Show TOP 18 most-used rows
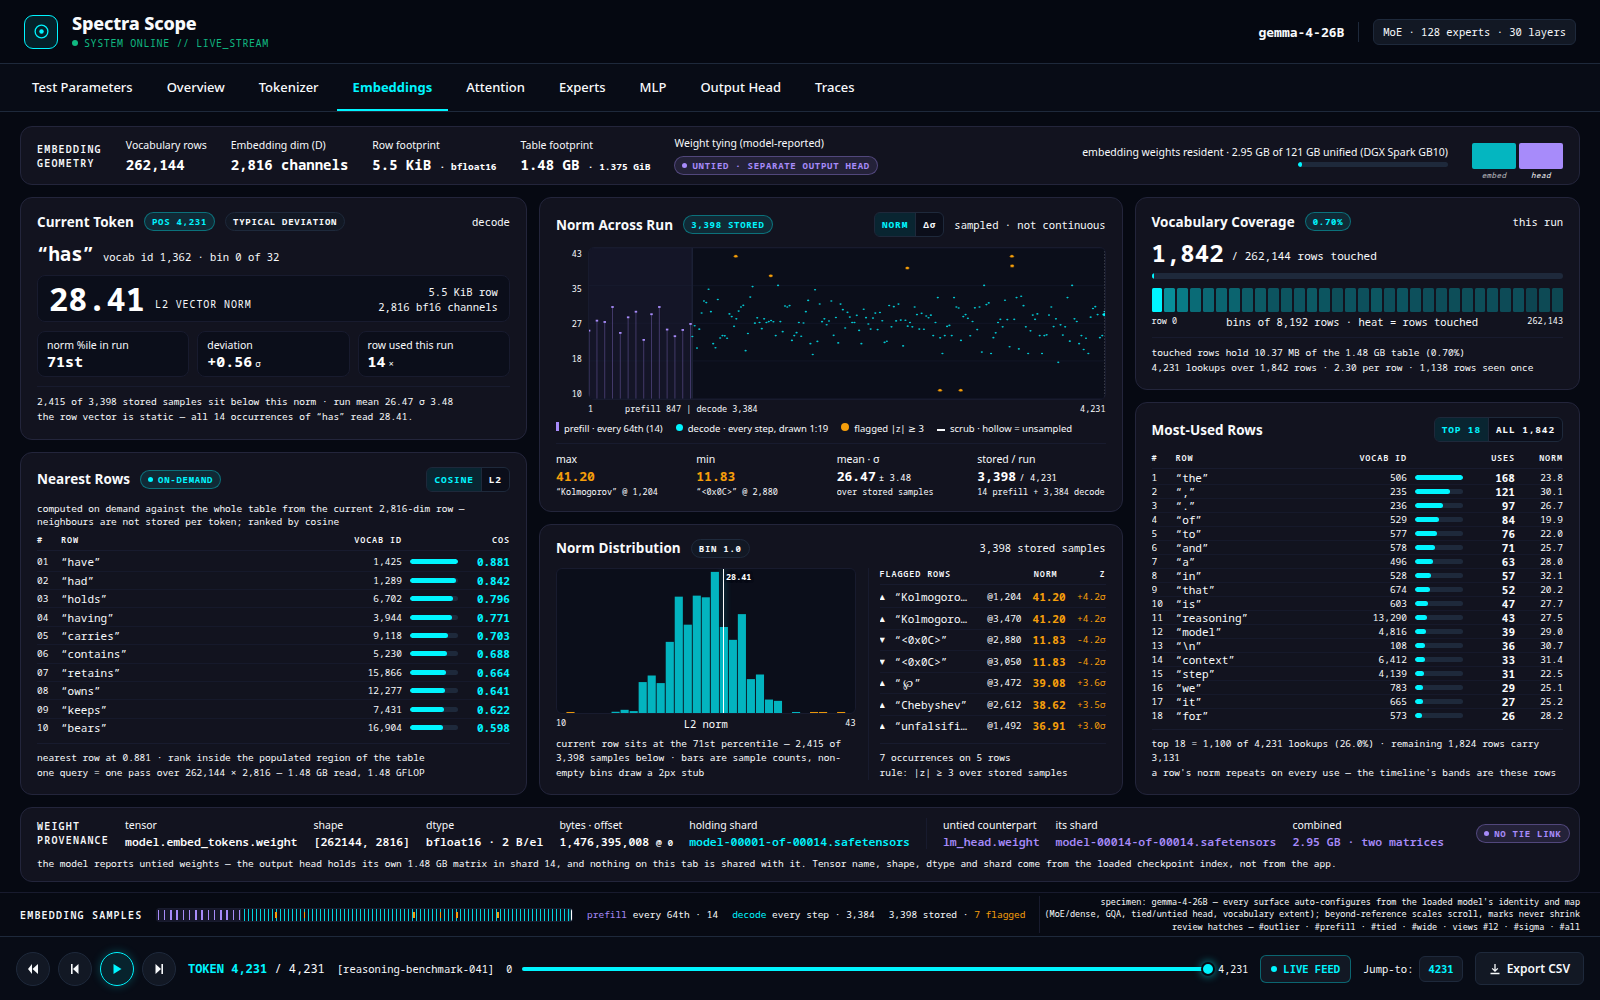The width and height of the screenshot is (1600, 1000). (1461, 430)
